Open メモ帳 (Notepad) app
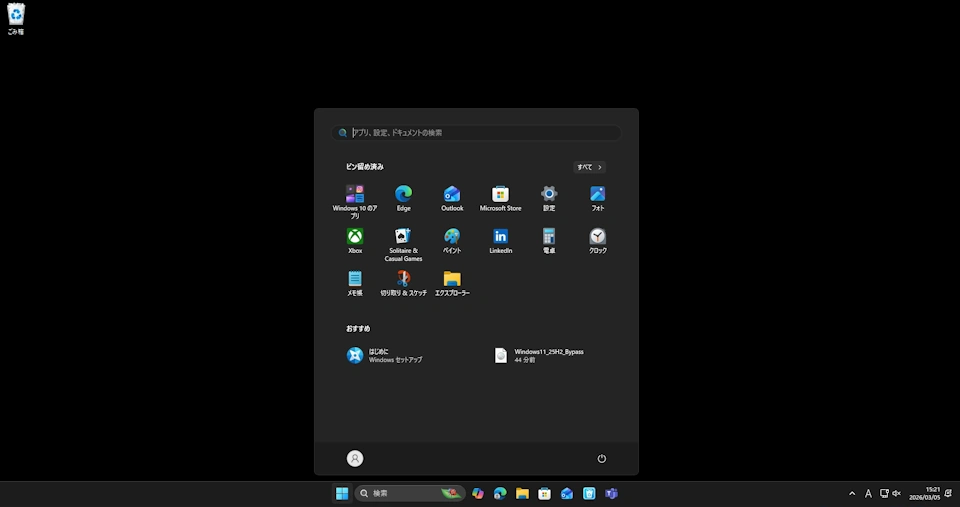Viewport: 960px width, 507px height. click(x=354, y=284)
